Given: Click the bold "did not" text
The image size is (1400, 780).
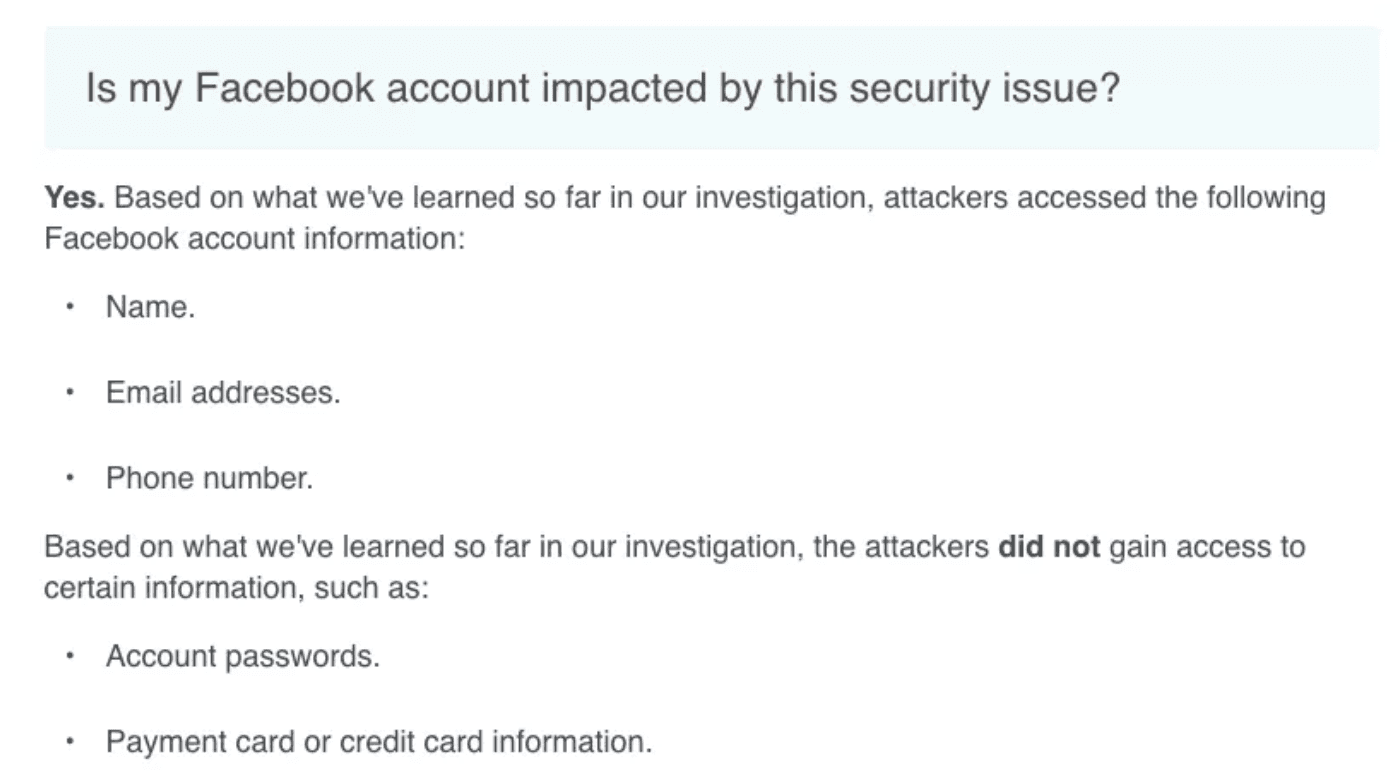Looking at the screenshot, I should [x=1049, y=547].
